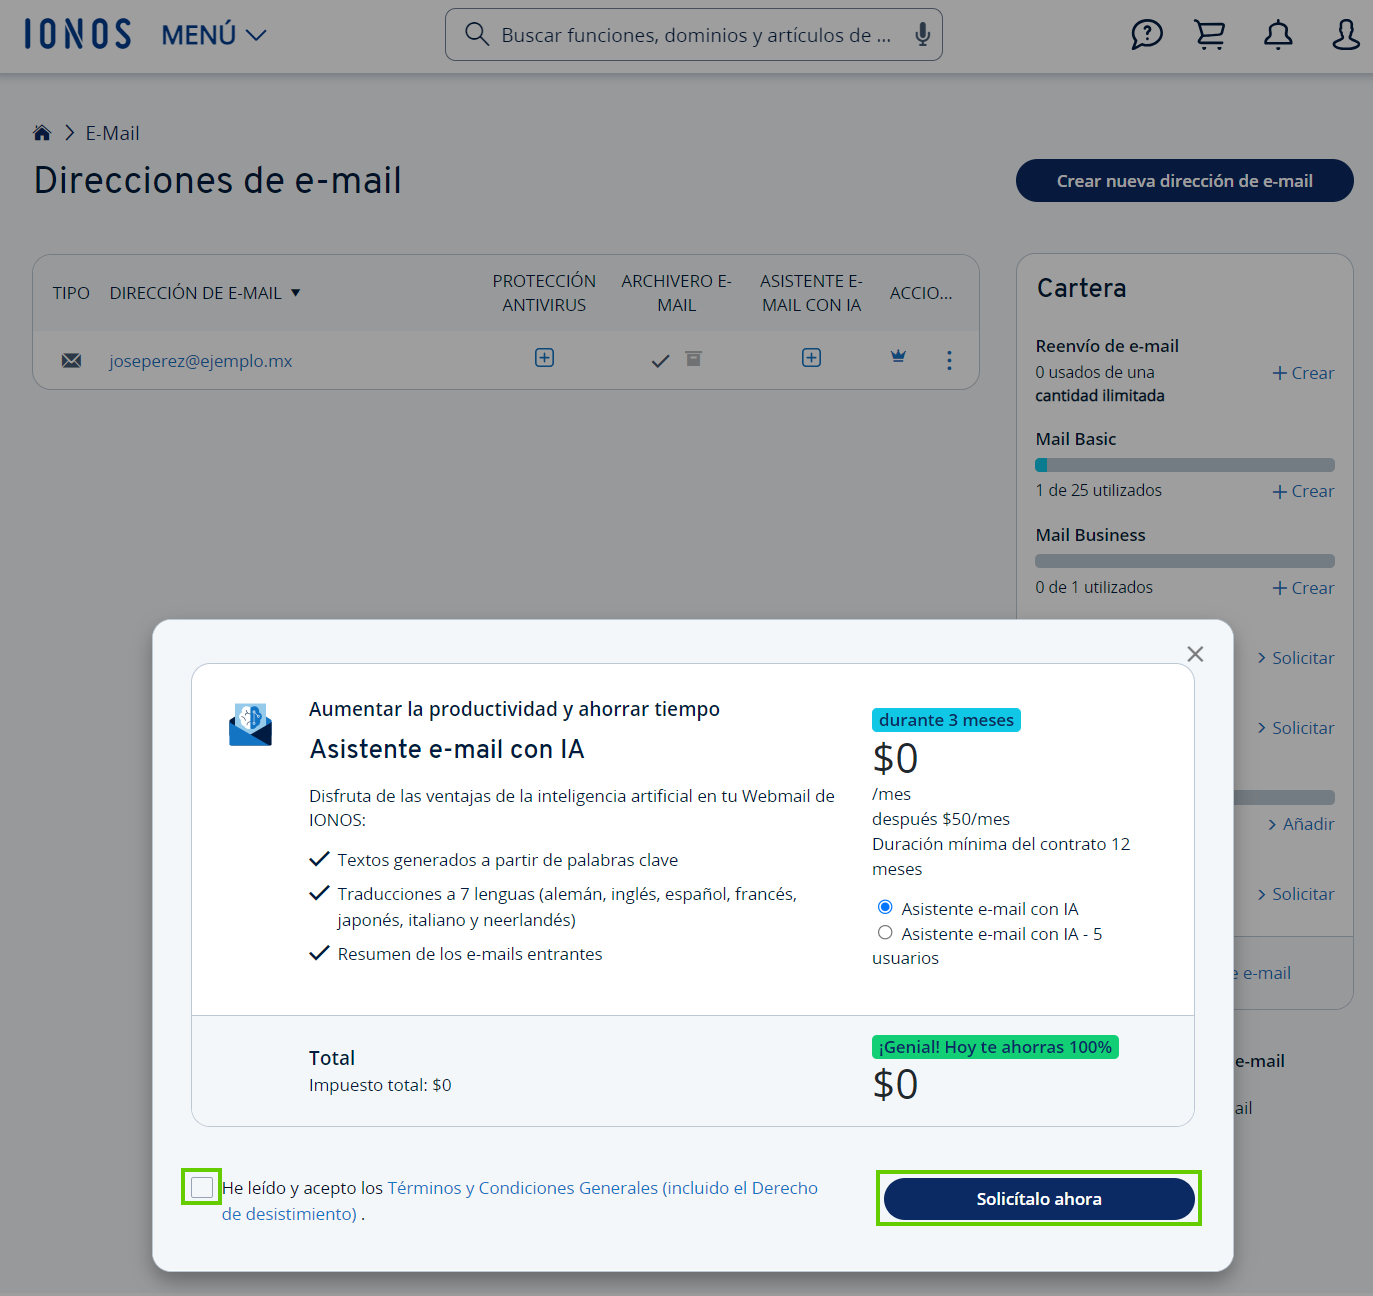Click Crear under Reenvío de e-mail
1373x1296 pixels.
point(1303,373)
